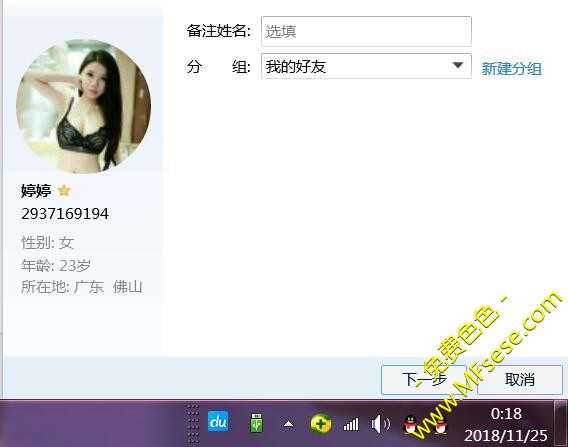The image size is (568, 447).
Task: Click the circular profile avatar thumbnail
Action: pyautogui.click(x=84, y=106)
